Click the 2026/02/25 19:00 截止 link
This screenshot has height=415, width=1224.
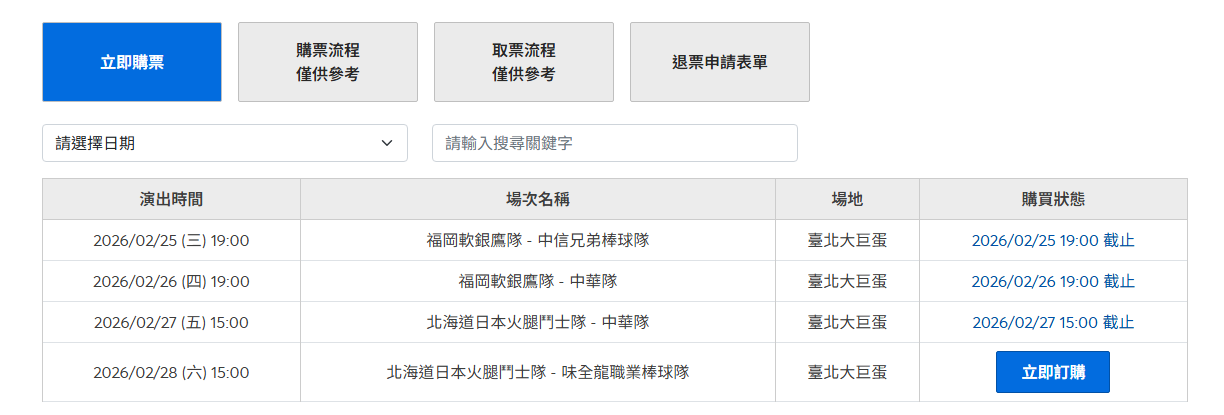coord(1053,240)
